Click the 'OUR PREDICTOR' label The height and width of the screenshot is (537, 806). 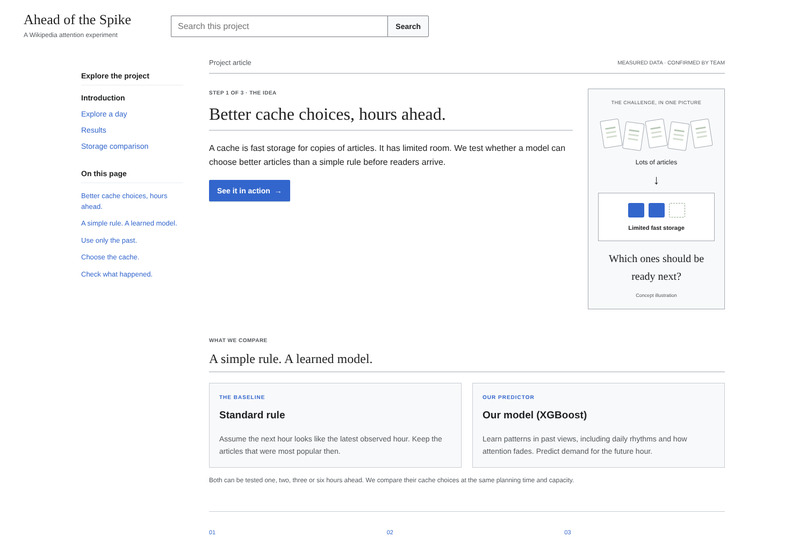point(508,397)
